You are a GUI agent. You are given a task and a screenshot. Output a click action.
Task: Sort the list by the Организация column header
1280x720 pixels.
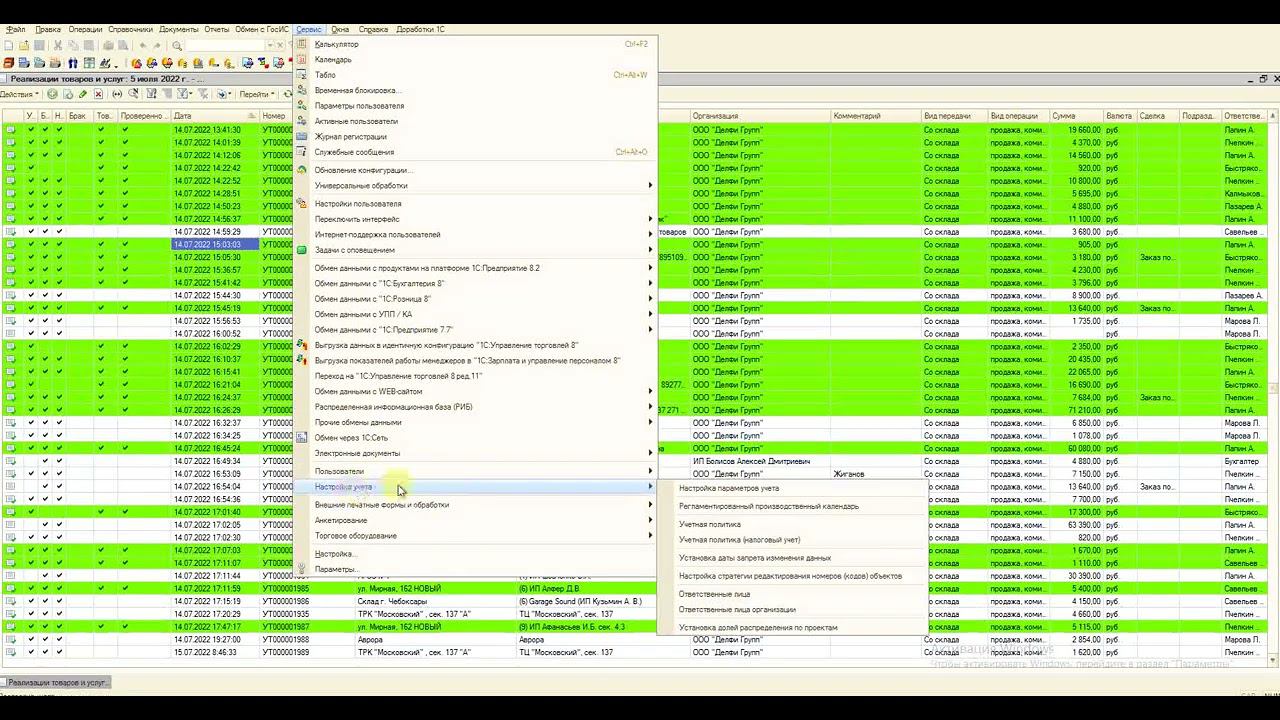coord(760,116)
